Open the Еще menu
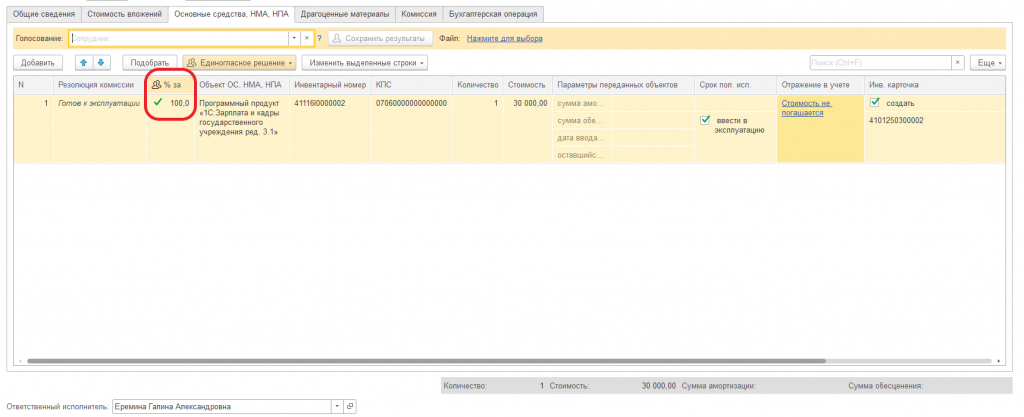 pyautogui.click(x=986, y=63)
